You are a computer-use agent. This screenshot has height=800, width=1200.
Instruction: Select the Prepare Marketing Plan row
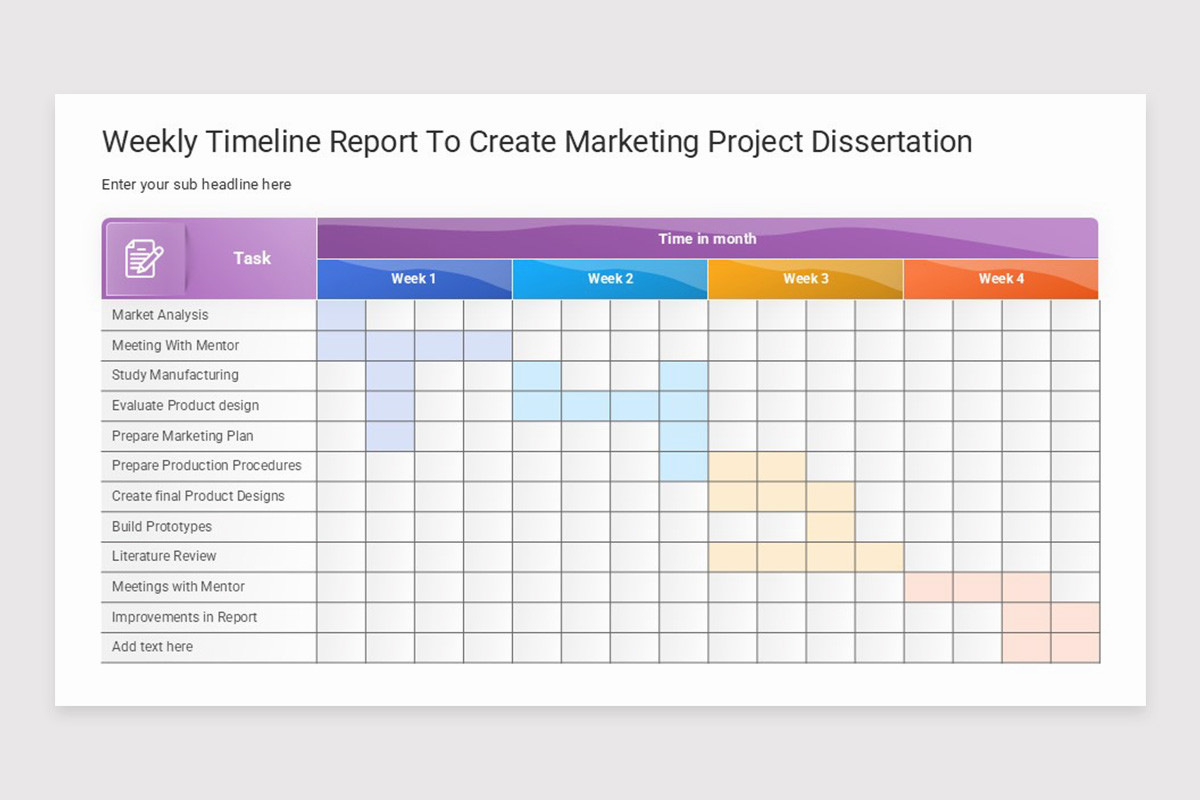tap(181, 436)
